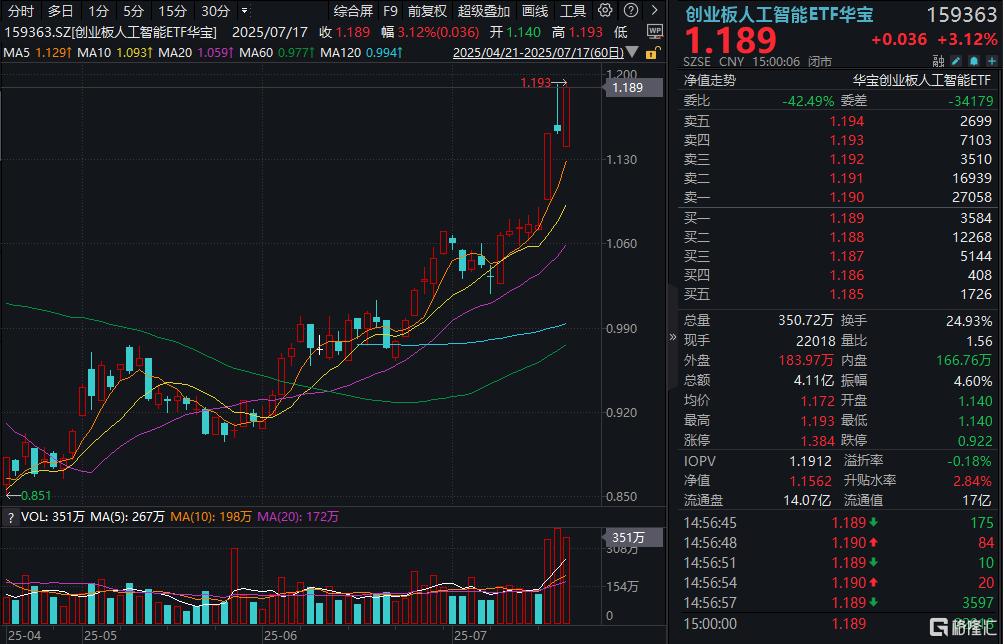The height and width of the screenshot is (644, 1004).
Task: Click the stock title 创业板人工智能ETF华宝 in quote panel
Action: [x=779, y=14]
